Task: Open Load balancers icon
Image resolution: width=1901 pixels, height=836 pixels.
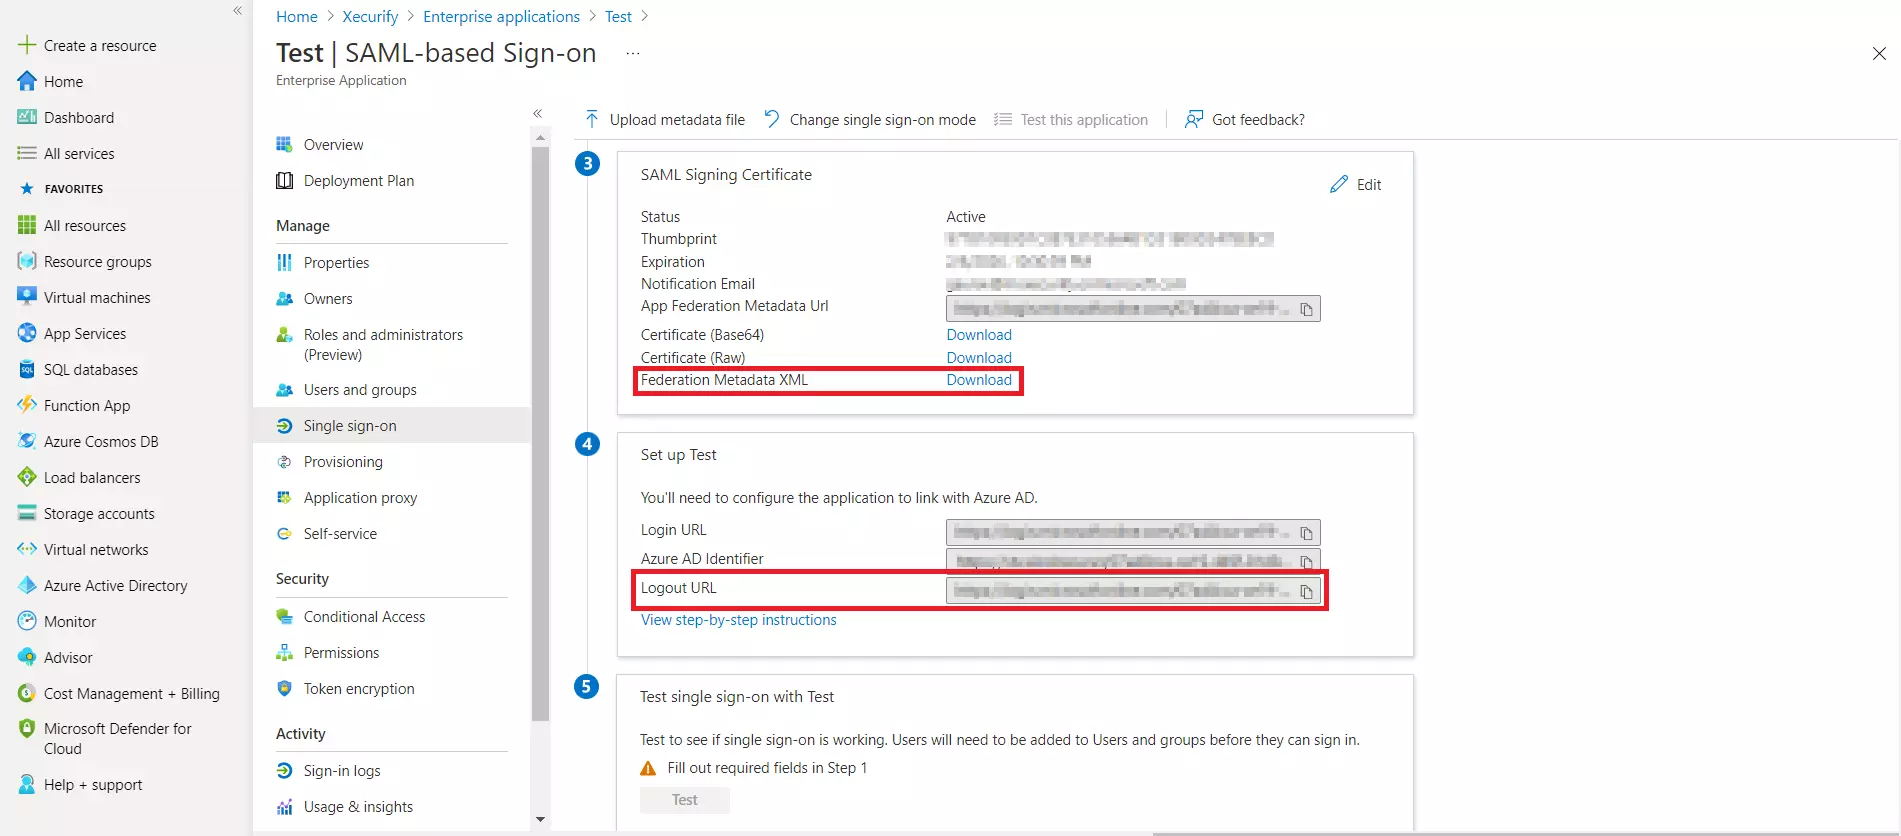Action: (x=27, y=477)
